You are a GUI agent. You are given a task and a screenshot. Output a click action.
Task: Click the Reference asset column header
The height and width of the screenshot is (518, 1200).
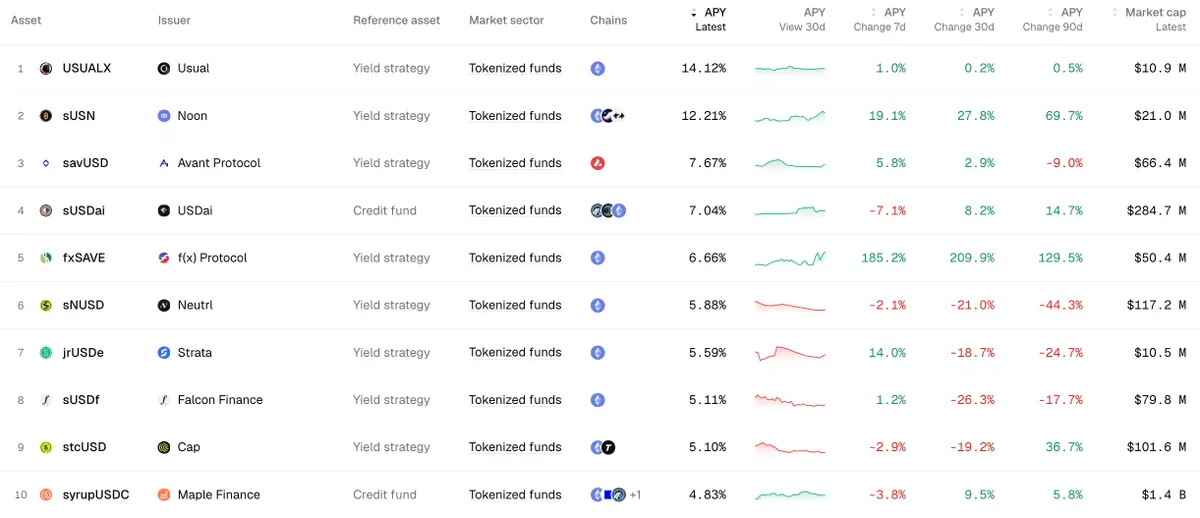point(396,20)
